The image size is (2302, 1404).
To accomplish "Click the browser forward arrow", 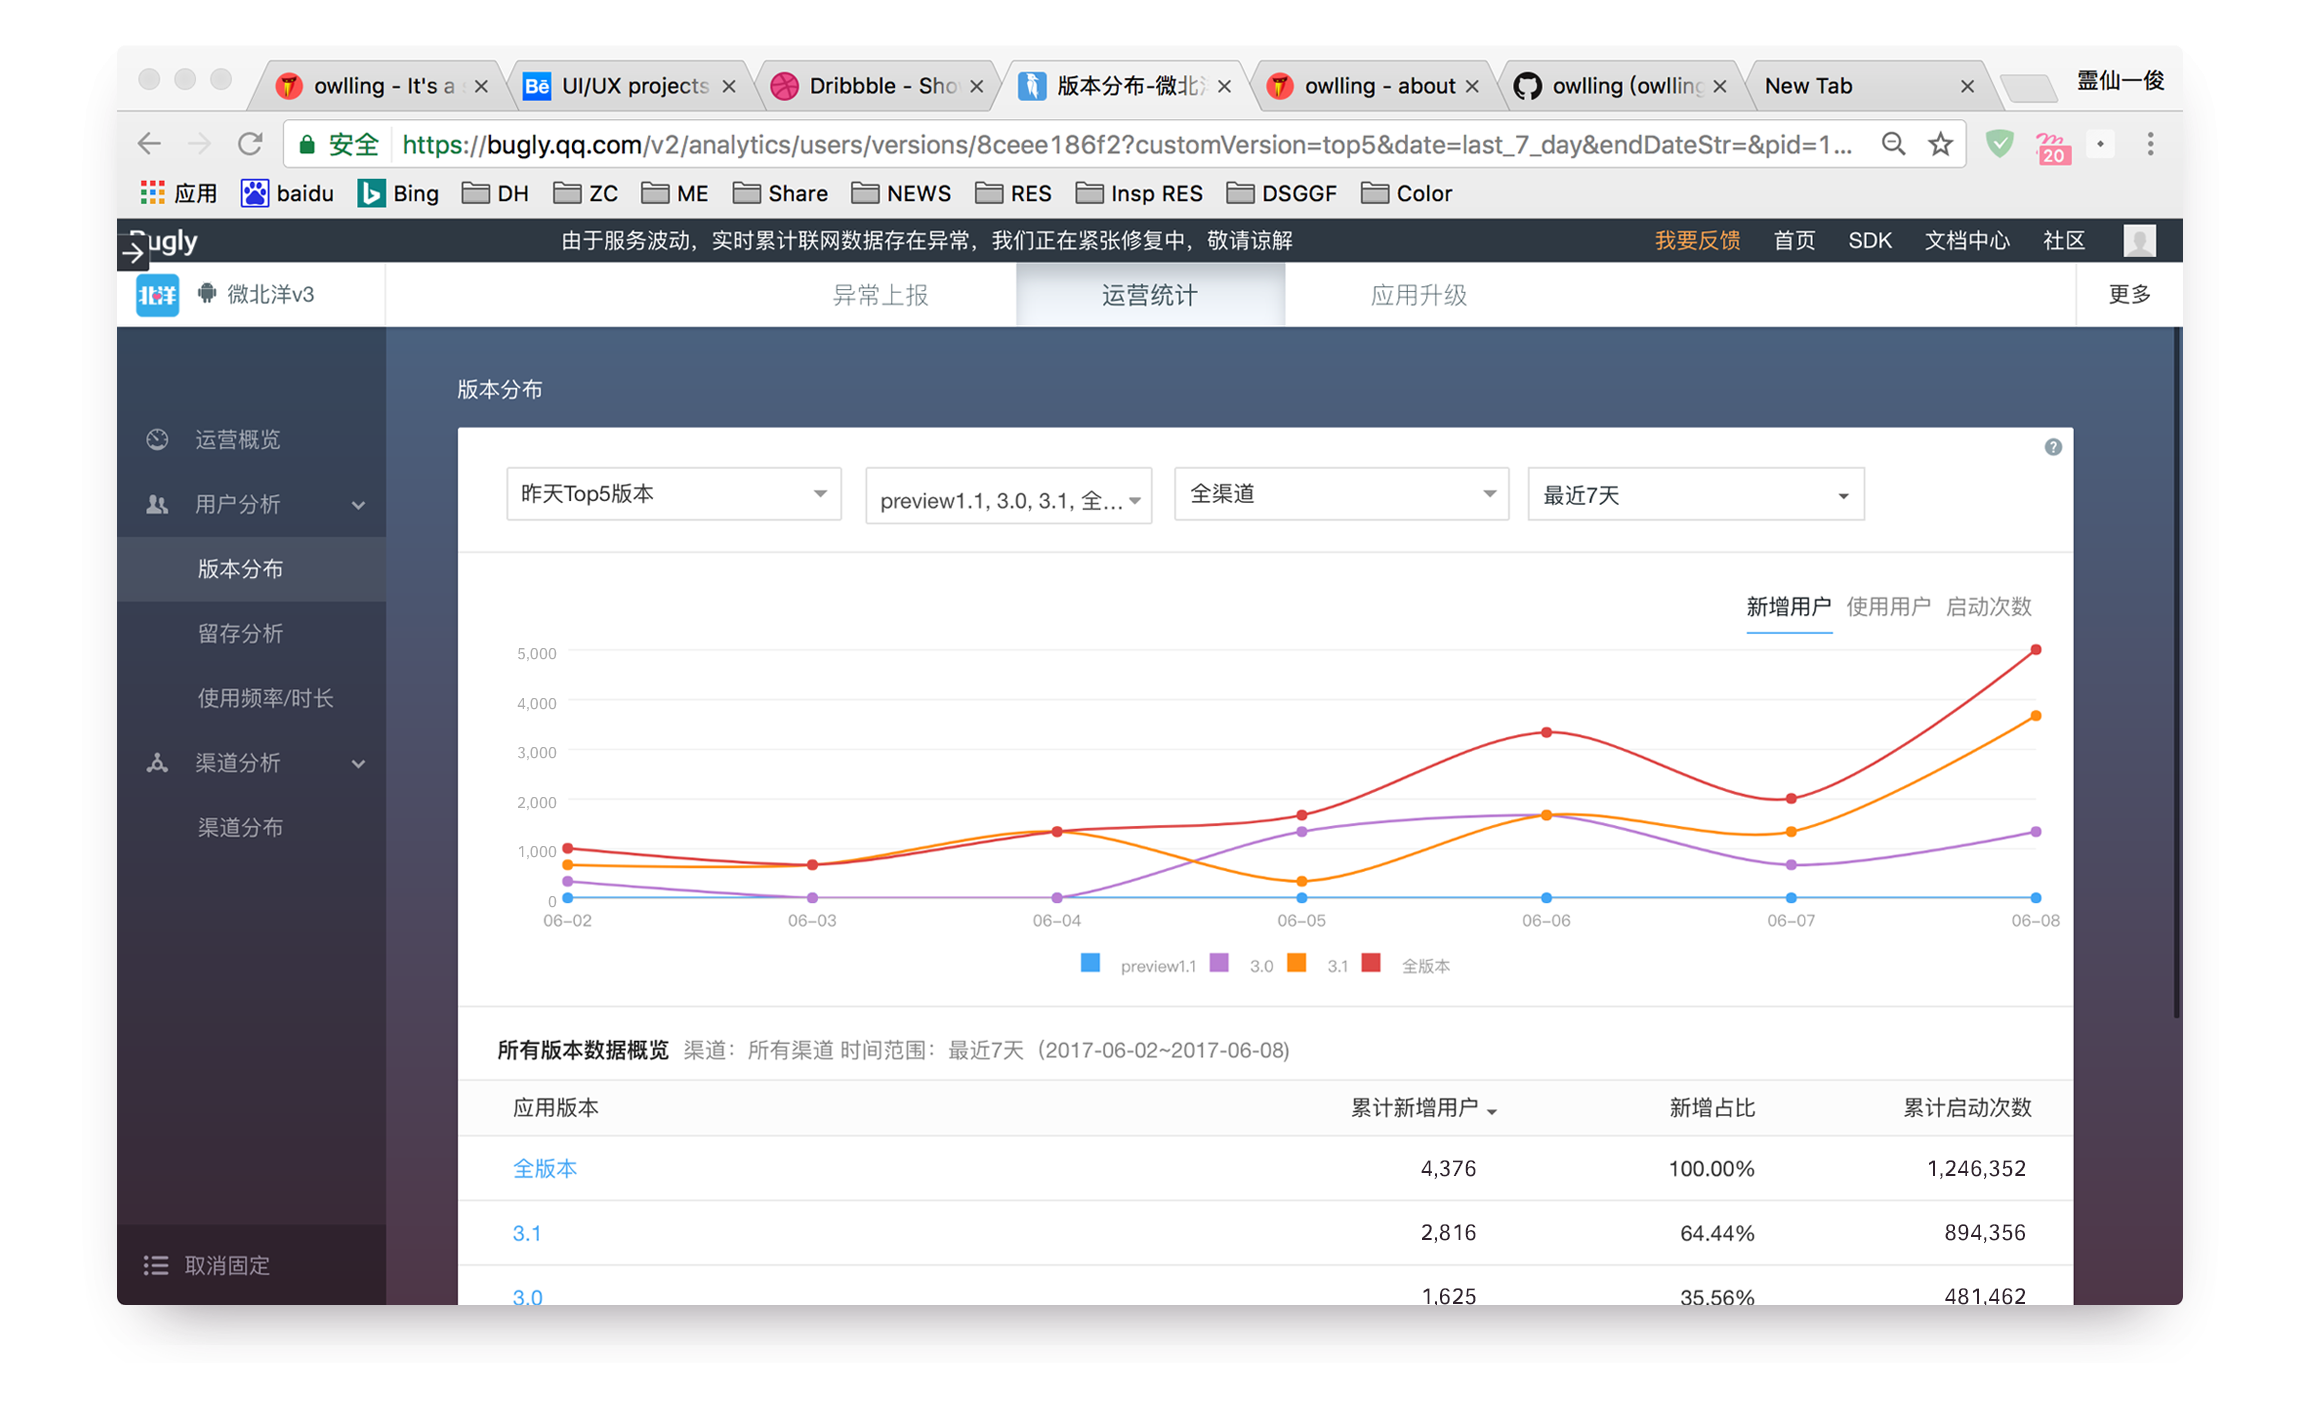I will (199, 144).
